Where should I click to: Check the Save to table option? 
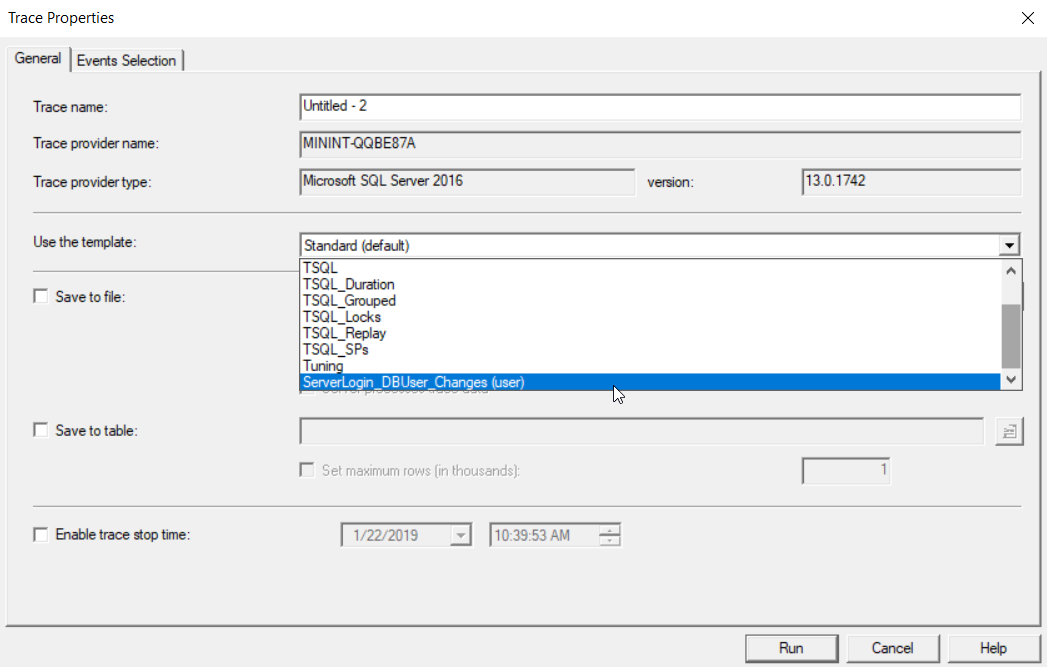coord(41,430)
